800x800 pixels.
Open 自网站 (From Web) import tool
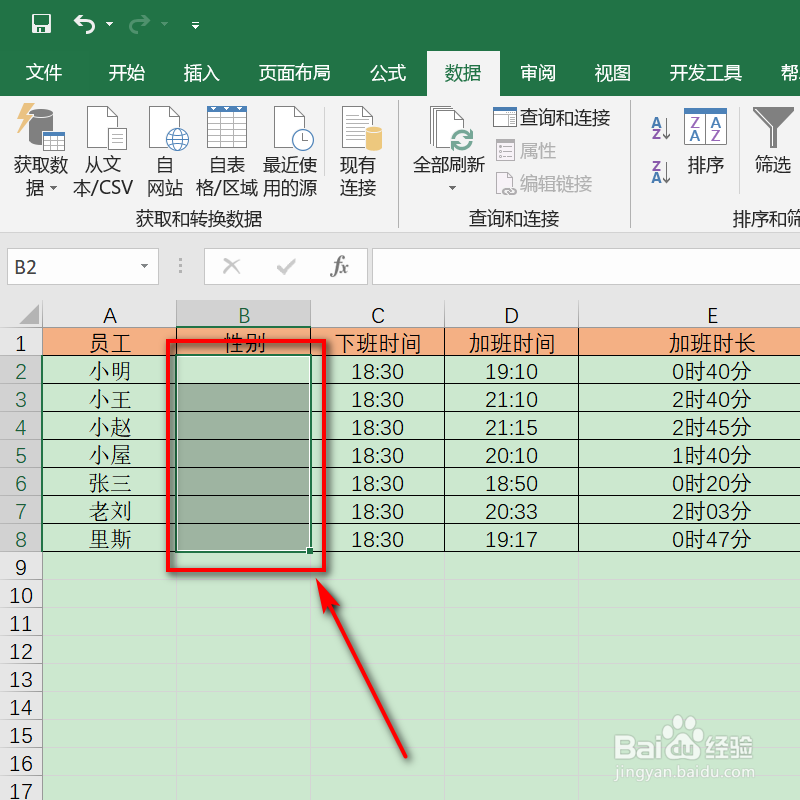point(165,145)
